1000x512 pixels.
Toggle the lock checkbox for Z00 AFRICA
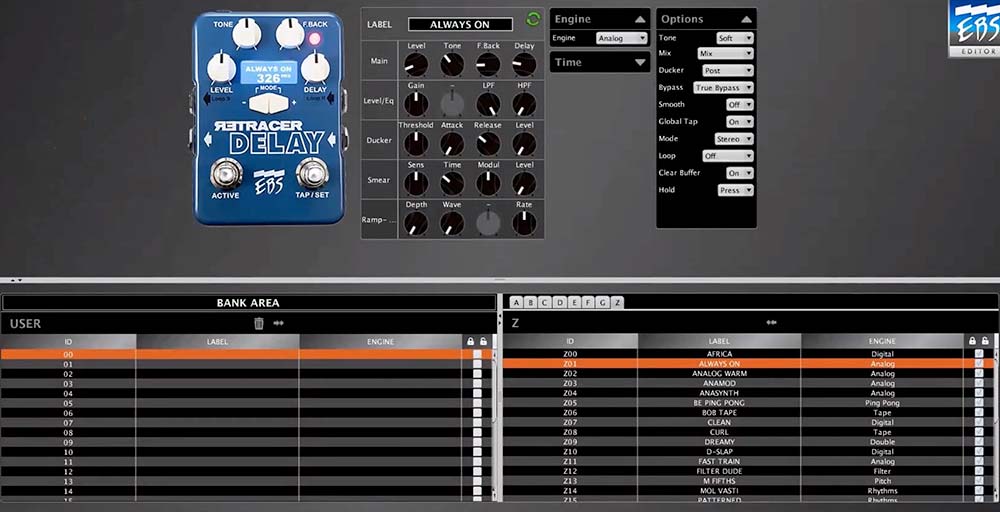pyautogui.click(x=979, y=353)
